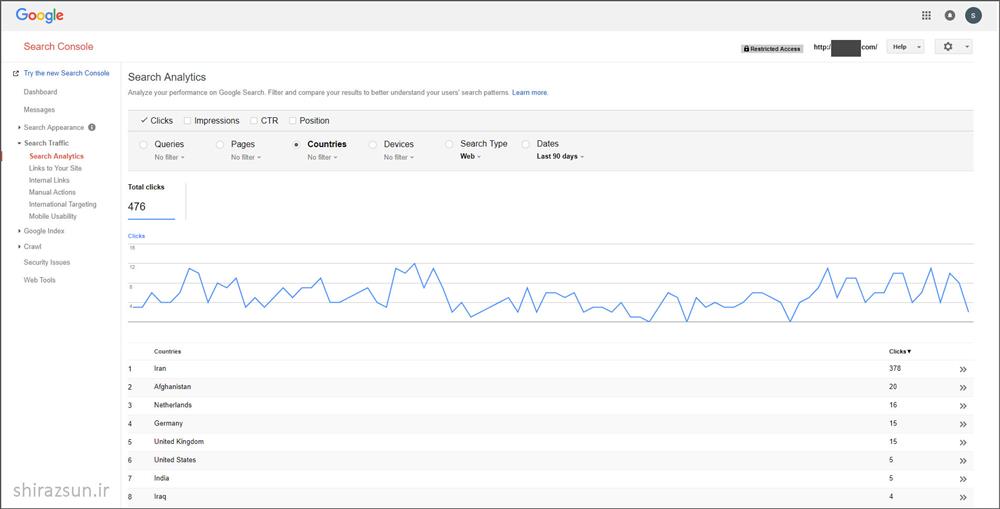Expand India row double-arrow icon
Screen dimensions: 1000x509
963,479
